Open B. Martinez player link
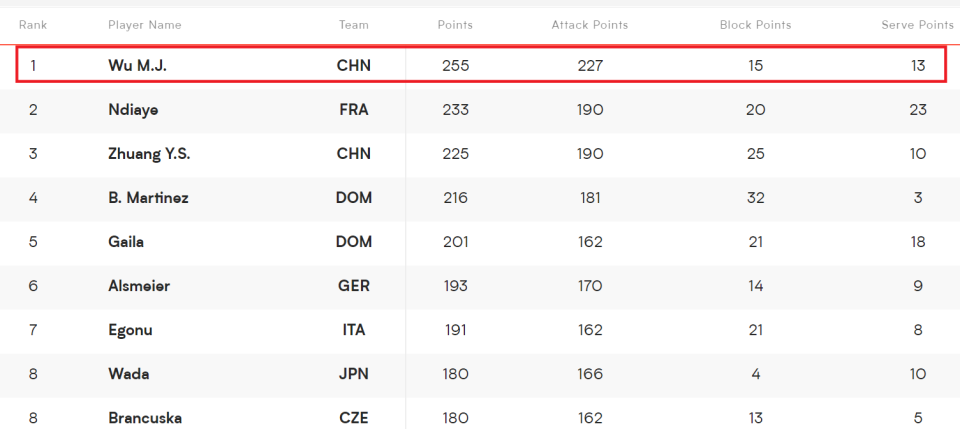This screenshot has width=960, height=429. coord(148,198)
